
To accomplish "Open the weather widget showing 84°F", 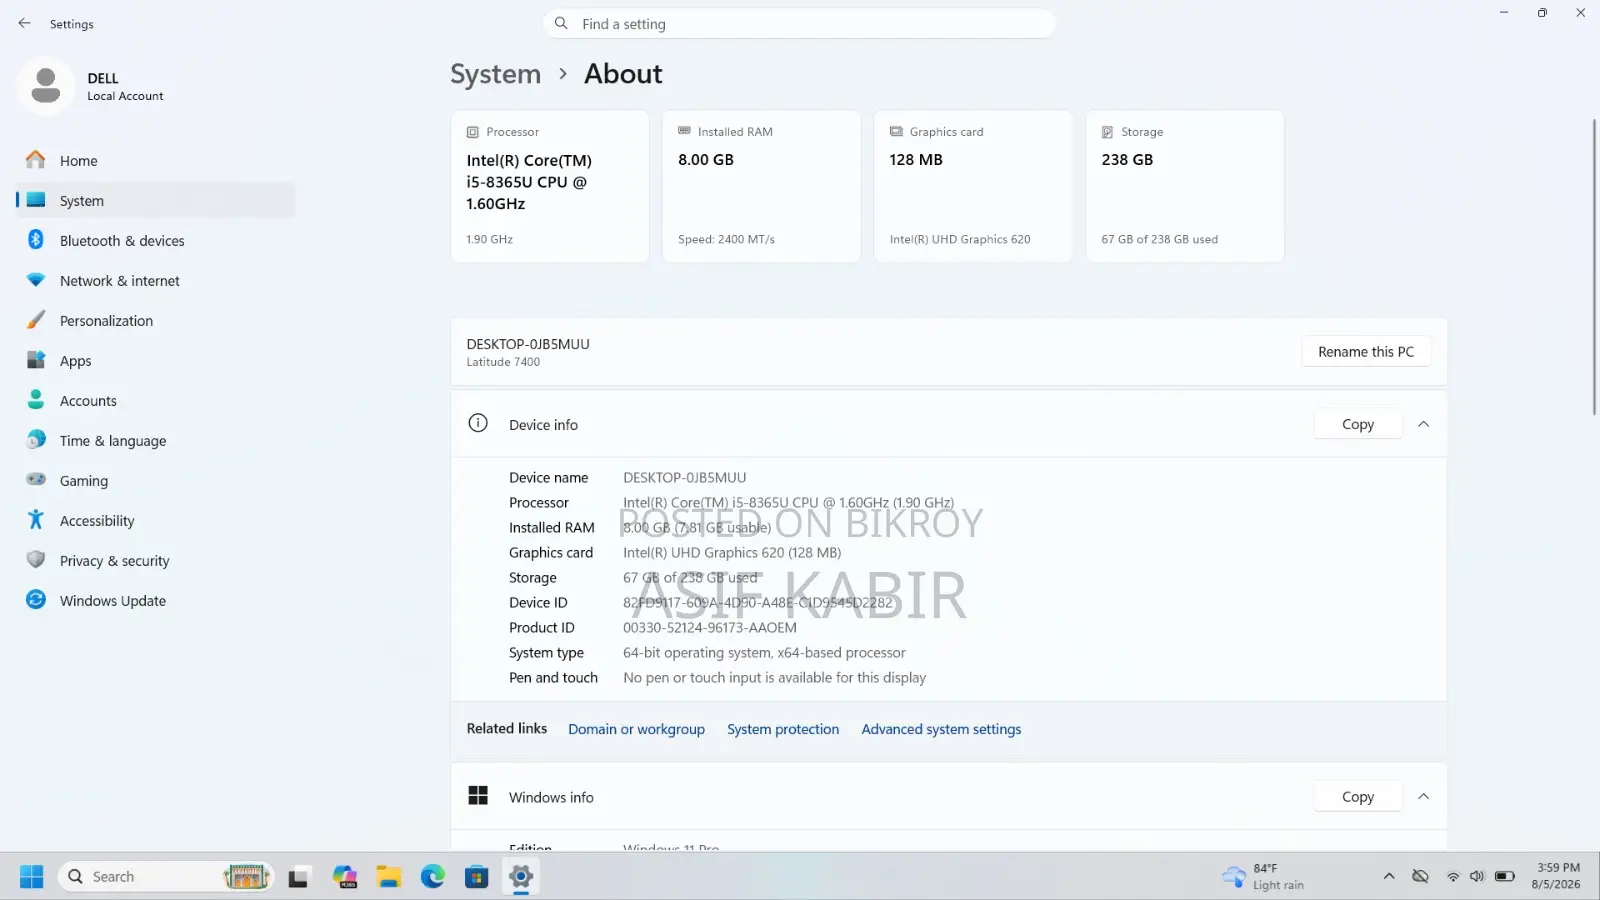I will tap(1263, 877).
